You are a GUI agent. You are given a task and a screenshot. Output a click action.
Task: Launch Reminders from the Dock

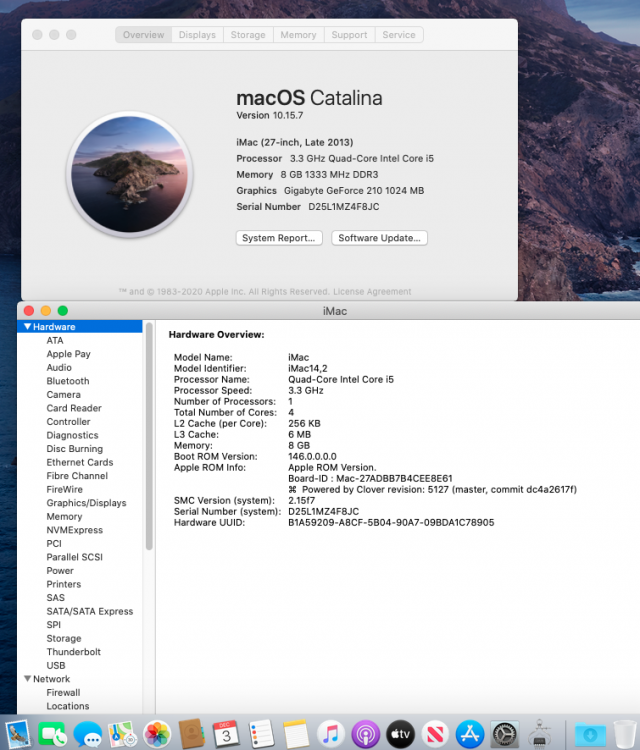click(x=262, y=734)
